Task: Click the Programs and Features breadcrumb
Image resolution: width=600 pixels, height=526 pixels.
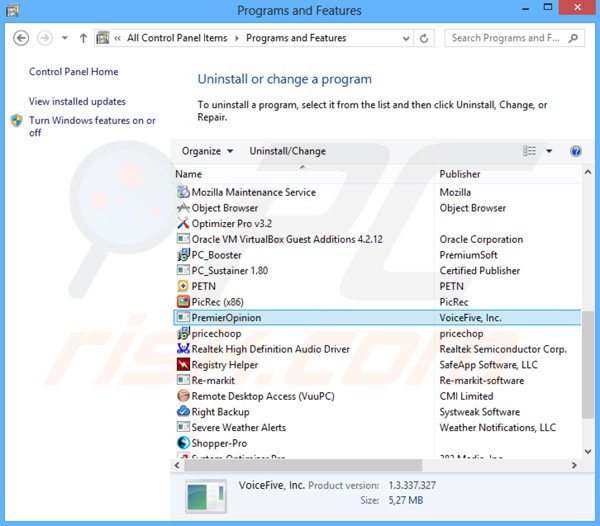Action: coord(296,38)
